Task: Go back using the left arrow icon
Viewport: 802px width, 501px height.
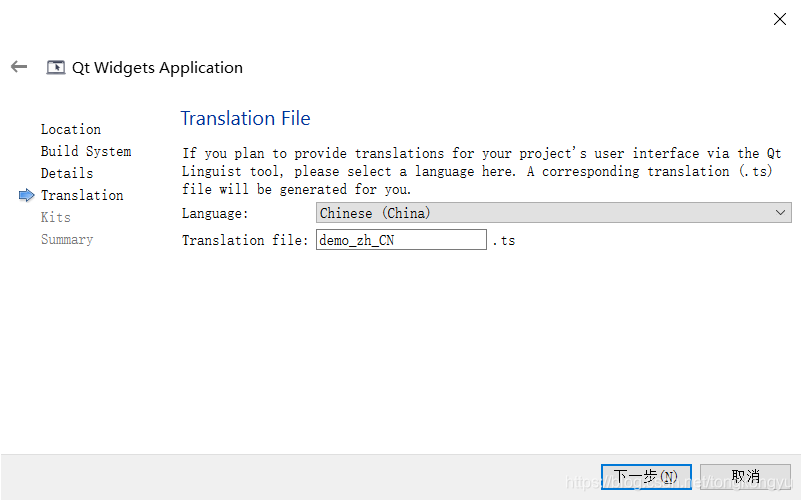Action: point(19,66)
